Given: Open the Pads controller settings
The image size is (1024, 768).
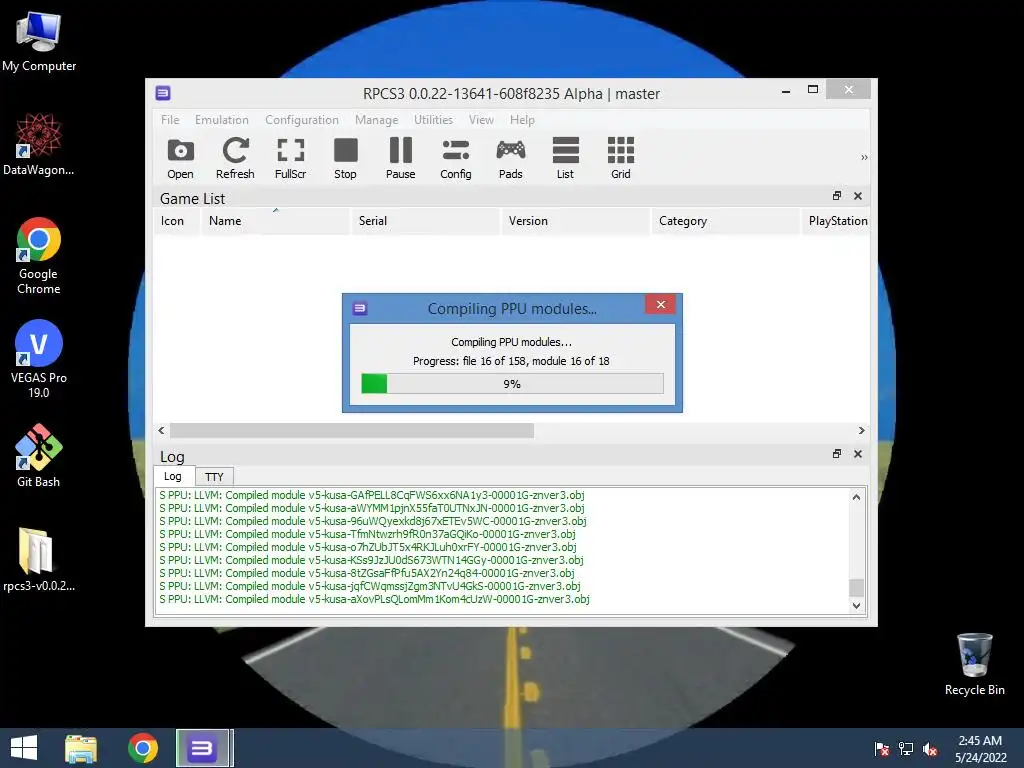Looking at the screenshot, I should point(511,158).
